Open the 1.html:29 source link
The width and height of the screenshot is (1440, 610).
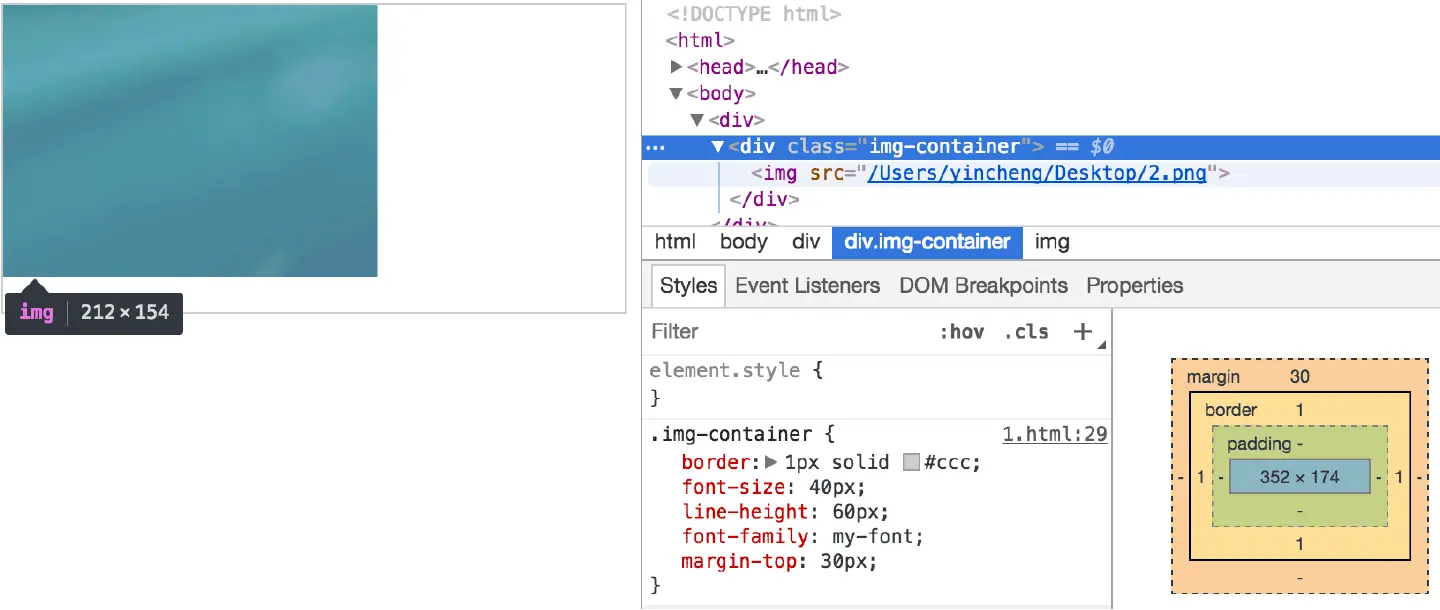click(x=1055, y=435)
